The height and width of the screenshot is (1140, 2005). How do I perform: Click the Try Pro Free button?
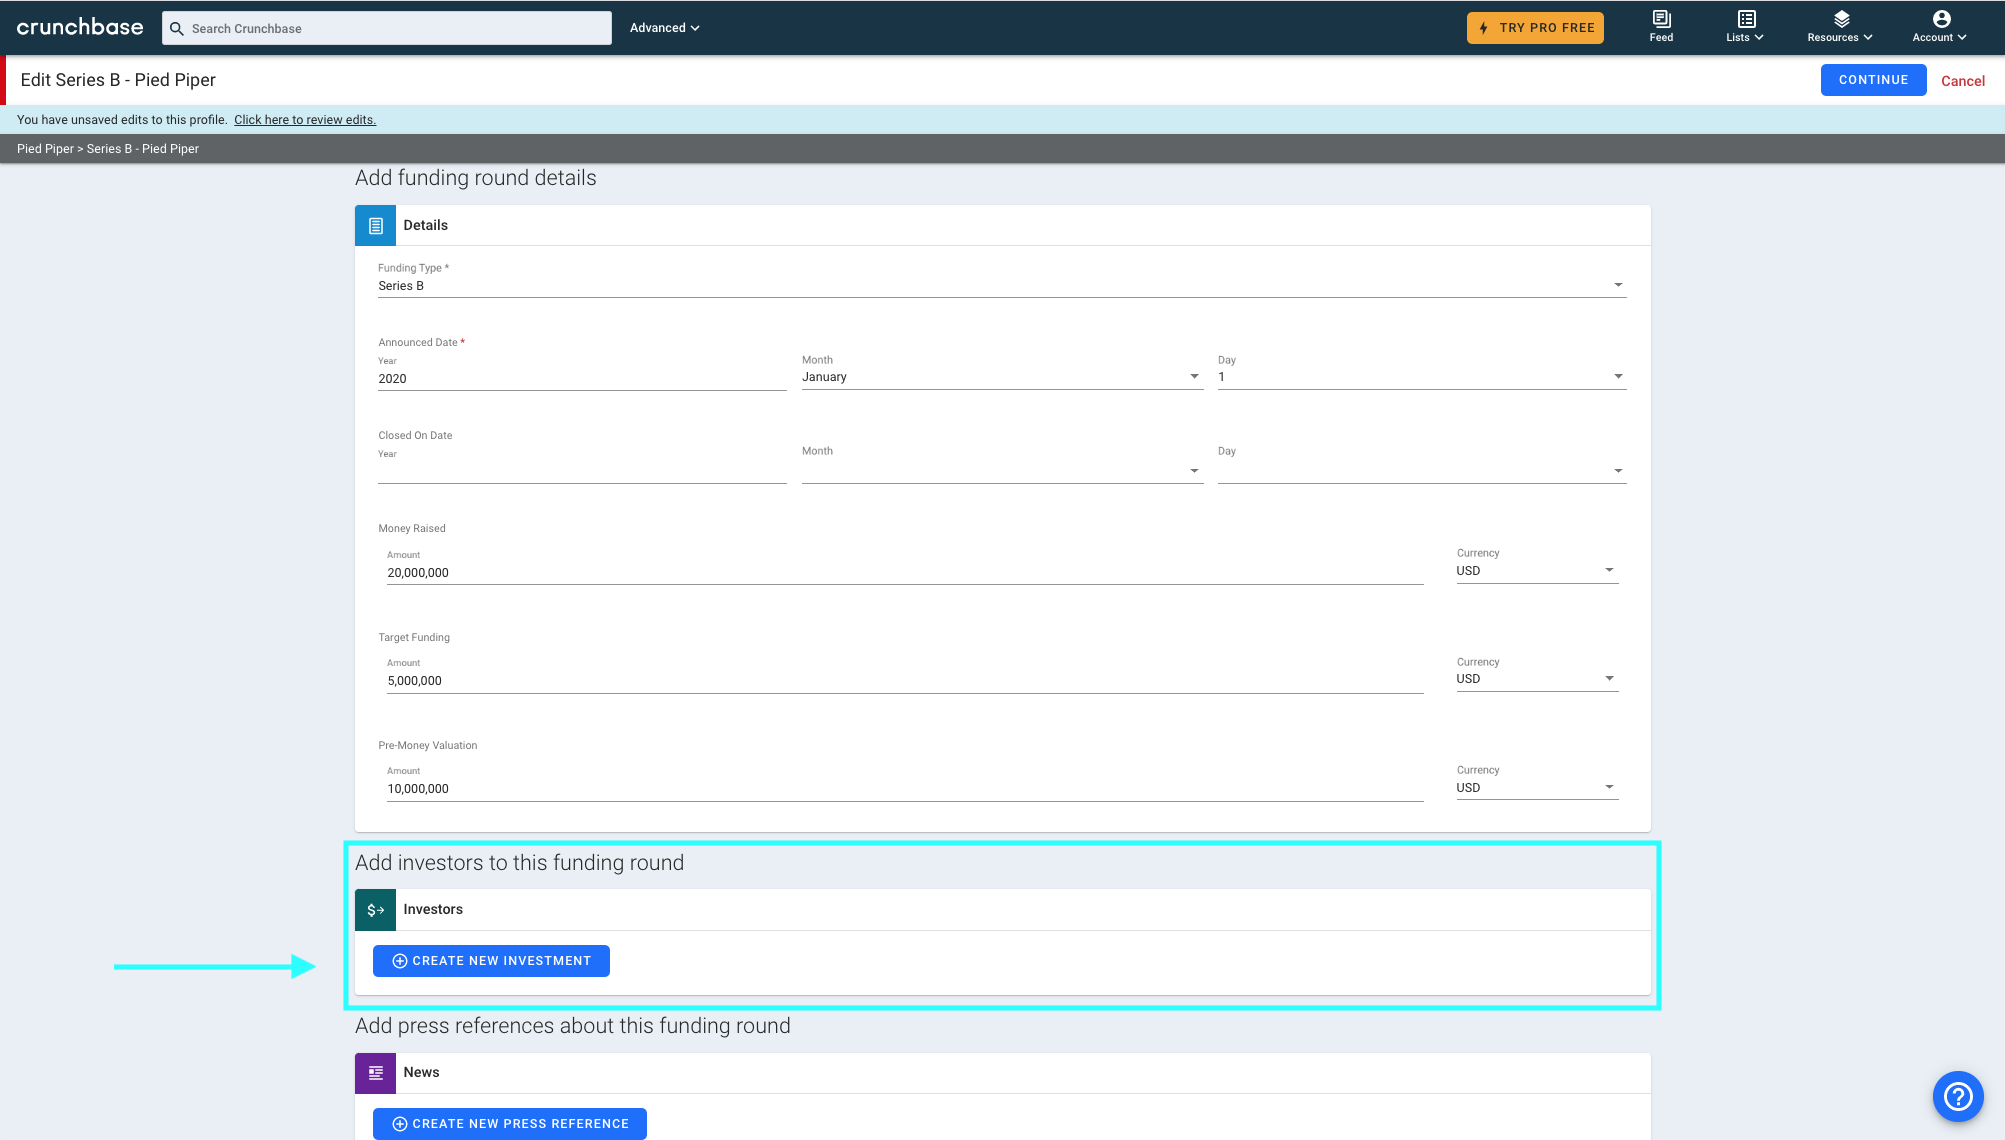pyautogui.click(x=1535, y=28)
